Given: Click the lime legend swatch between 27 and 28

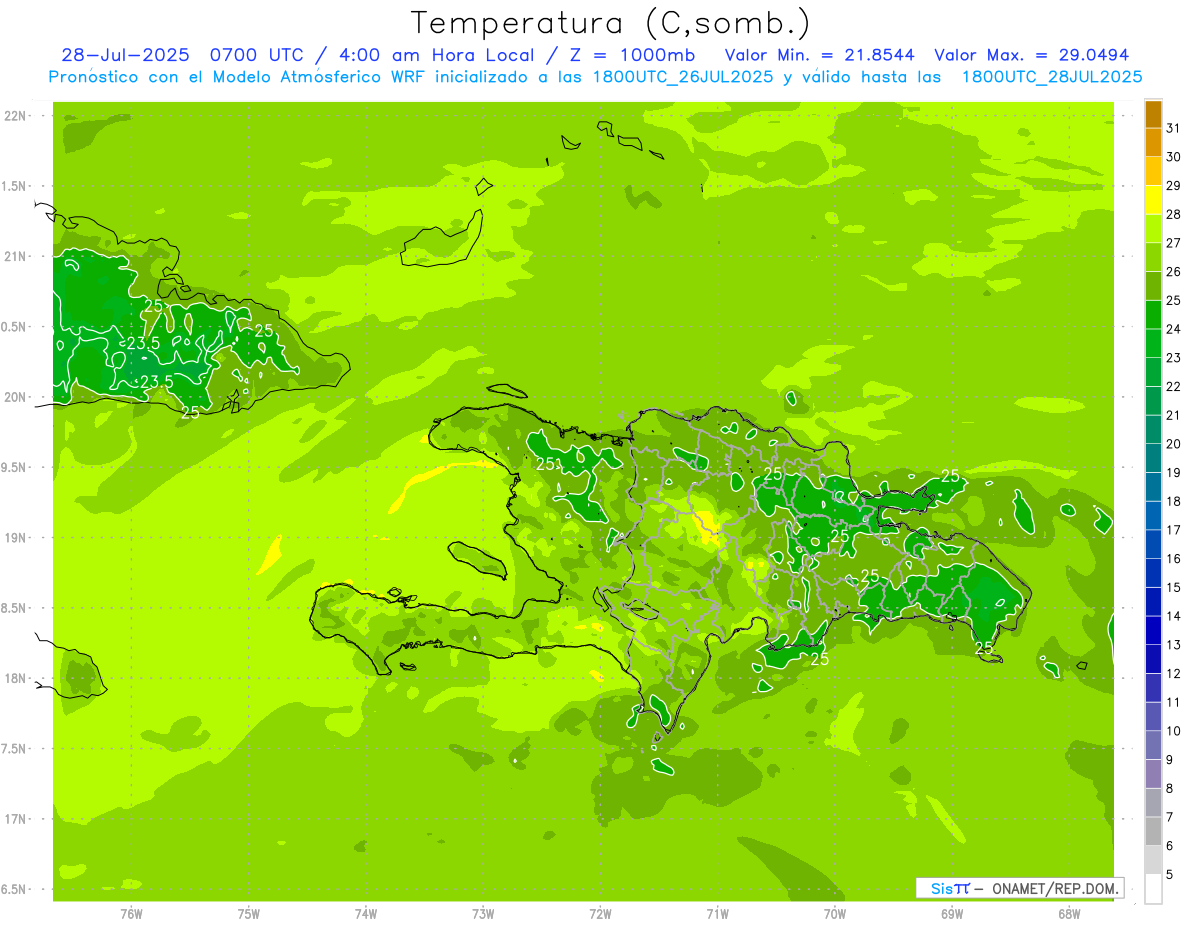Looking at the screenshot, I should coord(1153,229).
